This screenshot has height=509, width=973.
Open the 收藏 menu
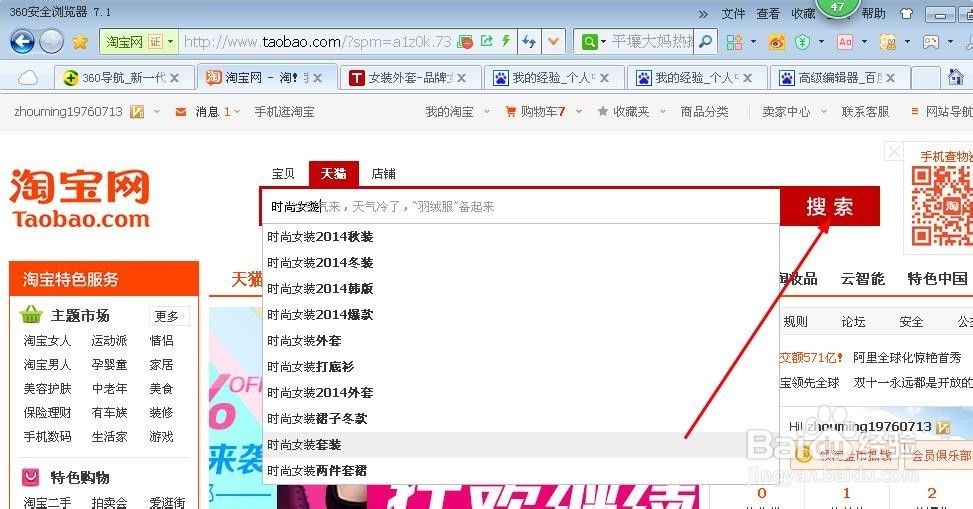pyautogui.click(x=803, y=14)
